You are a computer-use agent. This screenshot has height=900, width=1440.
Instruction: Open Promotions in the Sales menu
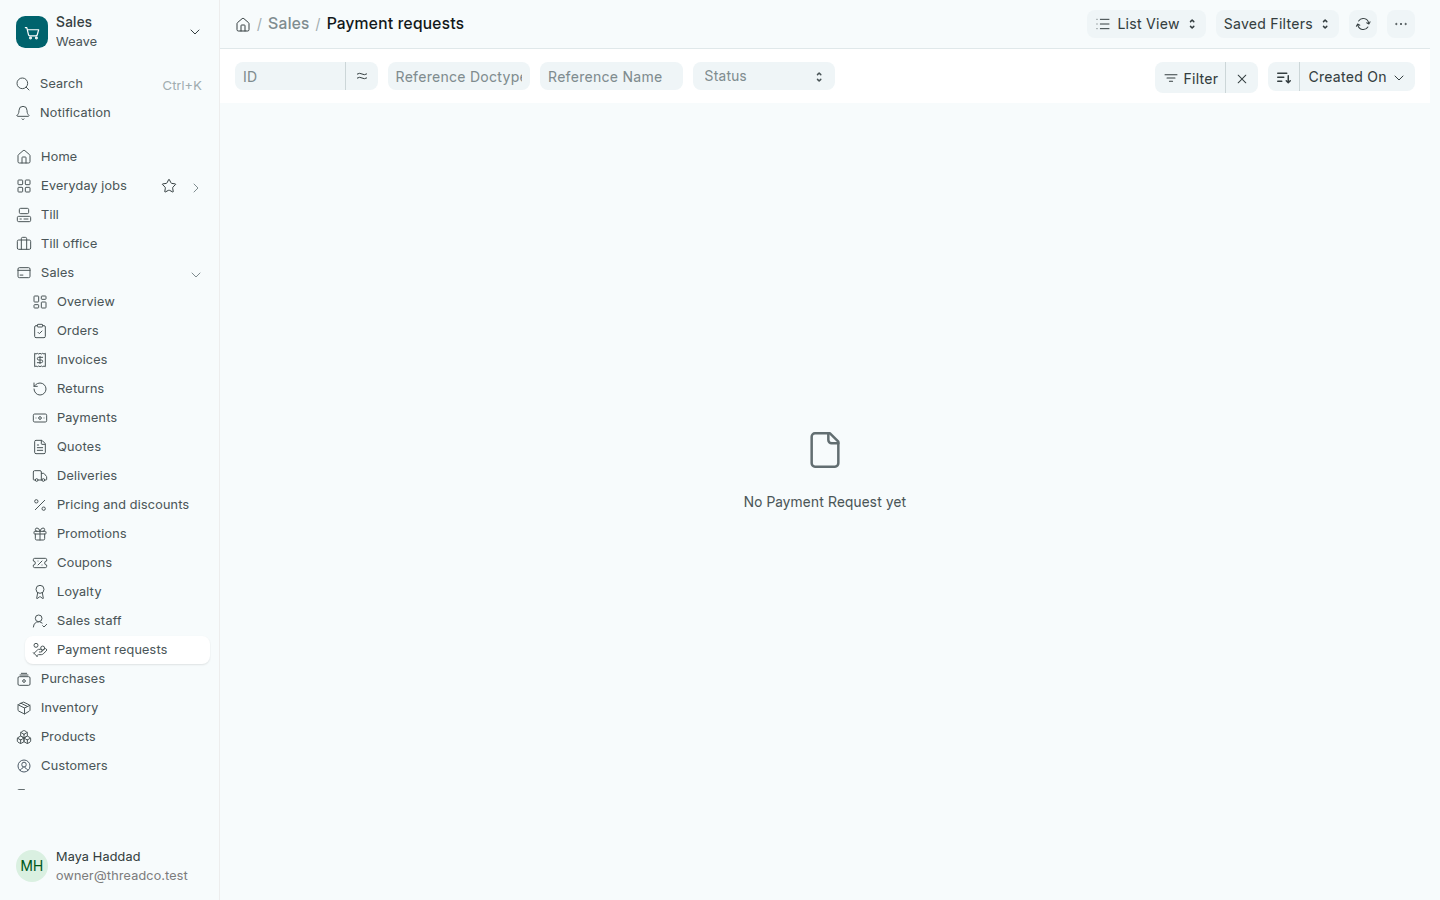click(x=117, y=534)
